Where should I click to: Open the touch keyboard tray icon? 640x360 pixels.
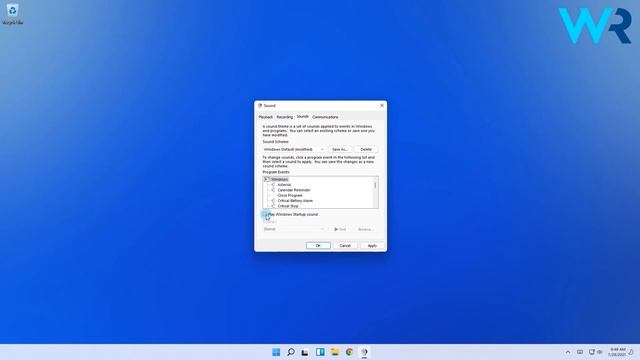coord(580,352)
